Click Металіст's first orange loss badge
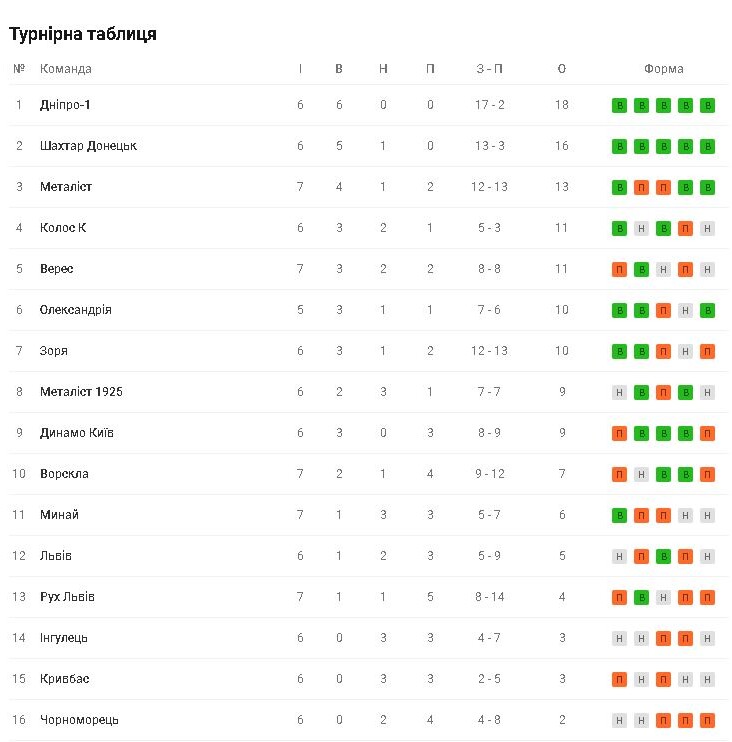The image size is (732, 742). click(x=641, y=187)
